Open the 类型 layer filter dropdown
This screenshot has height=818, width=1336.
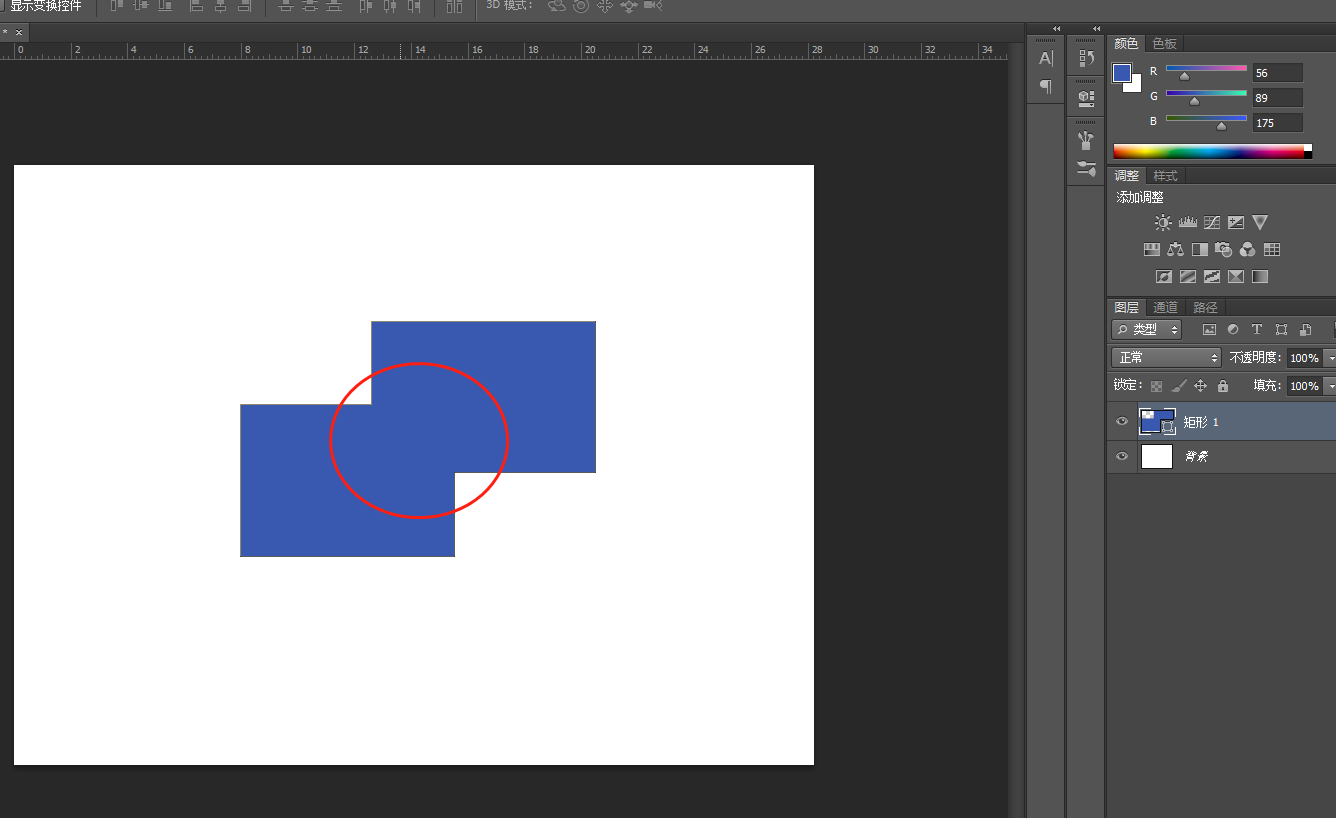coord(1146,329)
